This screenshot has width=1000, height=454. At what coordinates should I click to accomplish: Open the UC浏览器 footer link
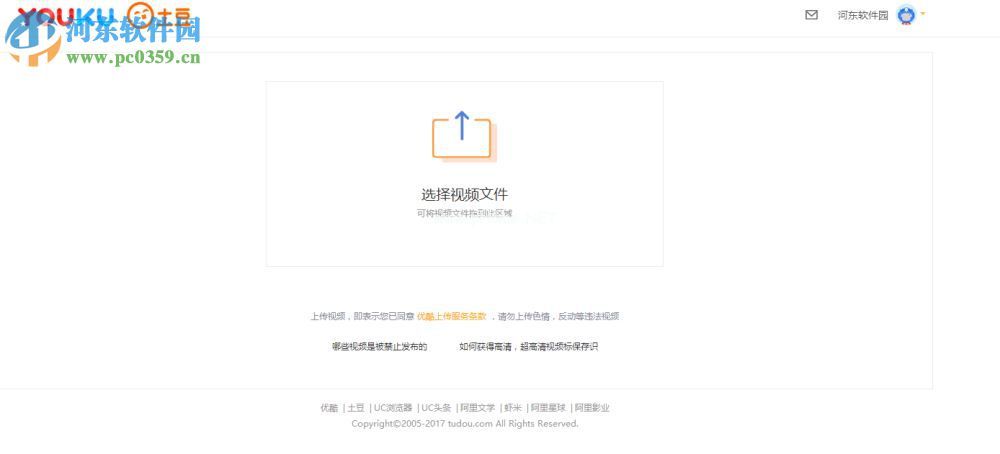pyautogui.click(x=393, y=408)
